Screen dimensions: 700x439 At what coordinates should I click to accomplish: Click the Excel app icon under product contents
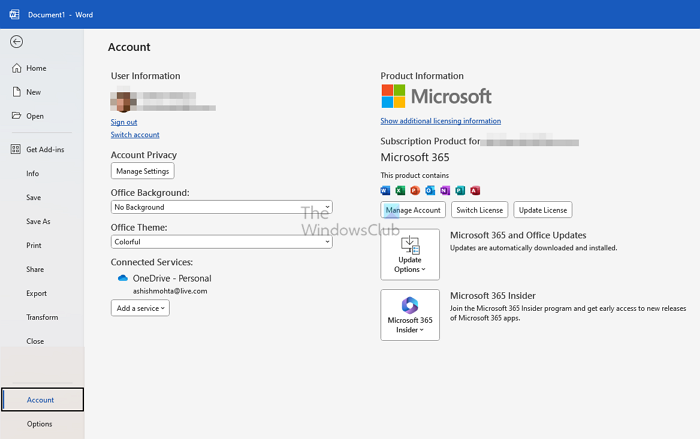(400, 191)
